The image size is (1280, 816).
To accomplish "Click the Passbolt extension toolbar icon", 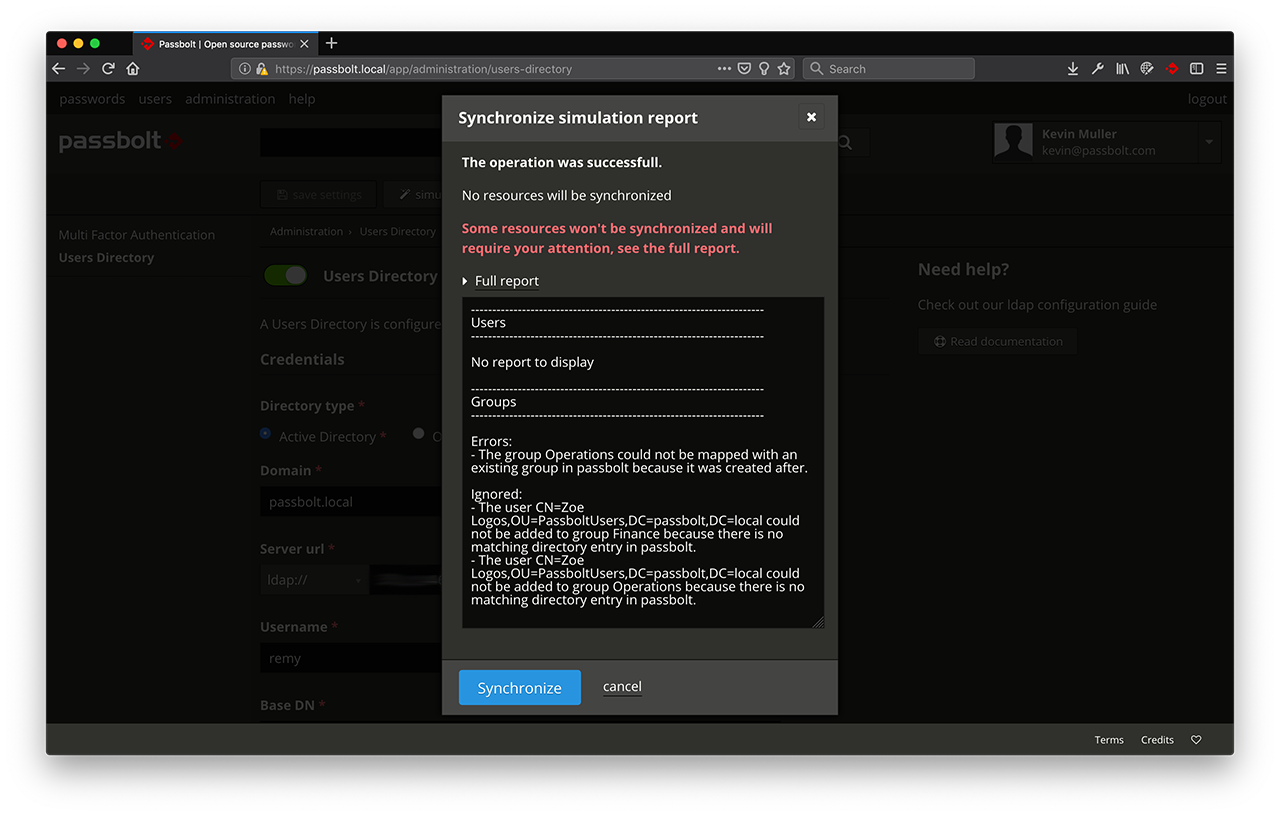I will [x=1172, y=69].
